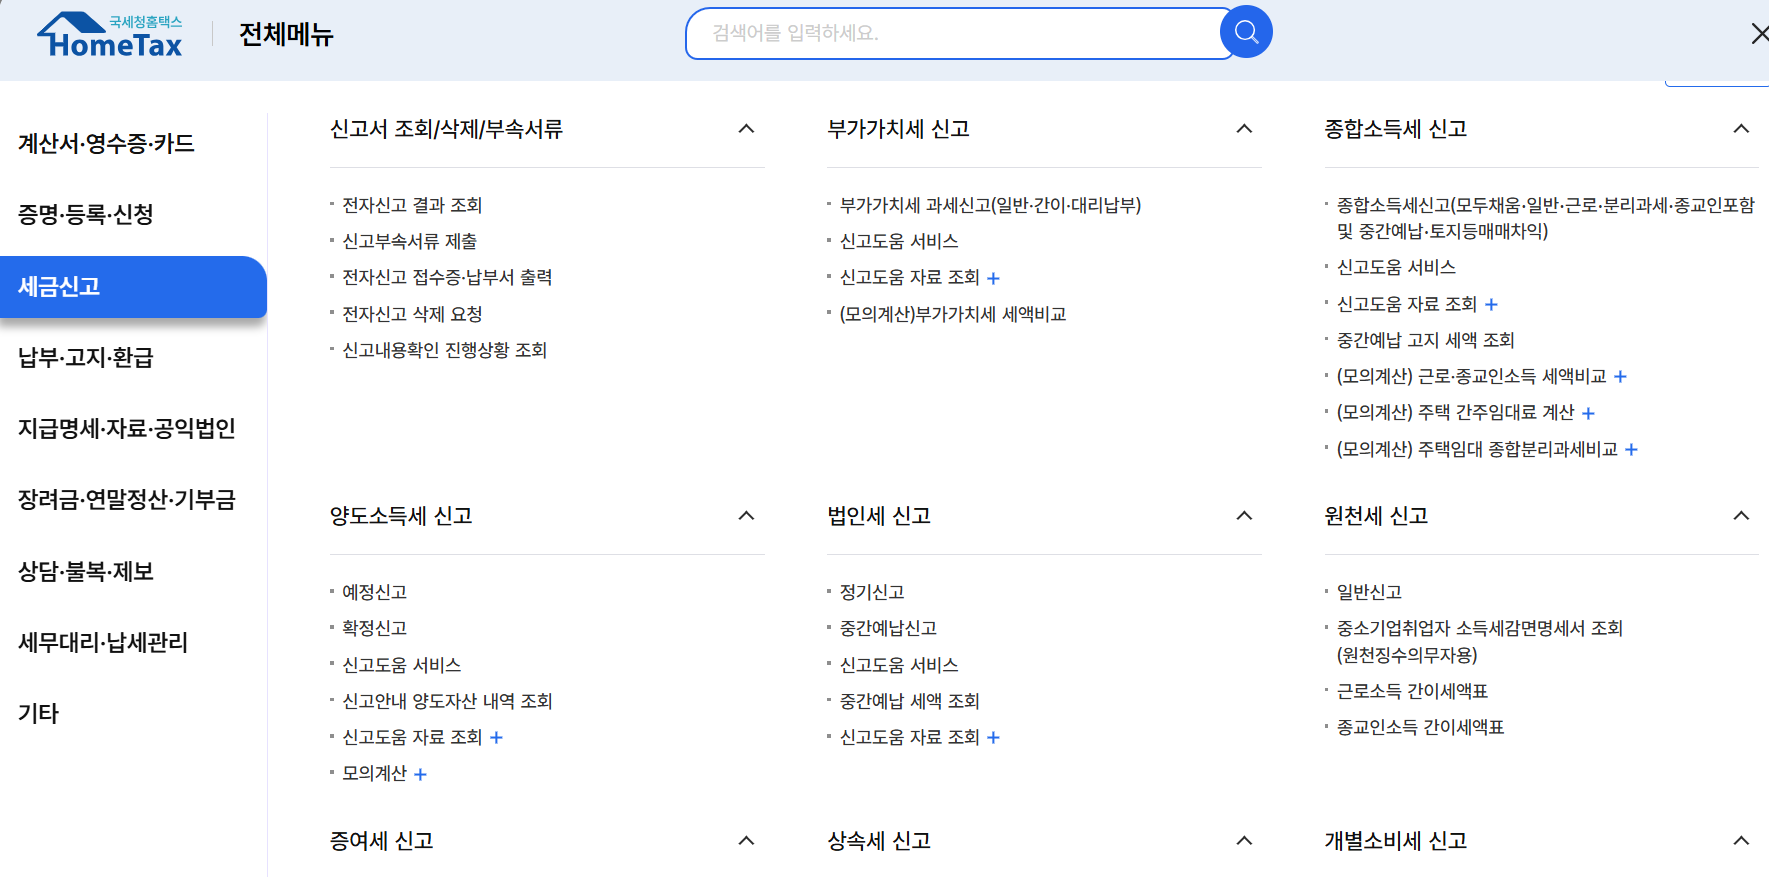Close the full menu with X

[x=1759, y=34]
